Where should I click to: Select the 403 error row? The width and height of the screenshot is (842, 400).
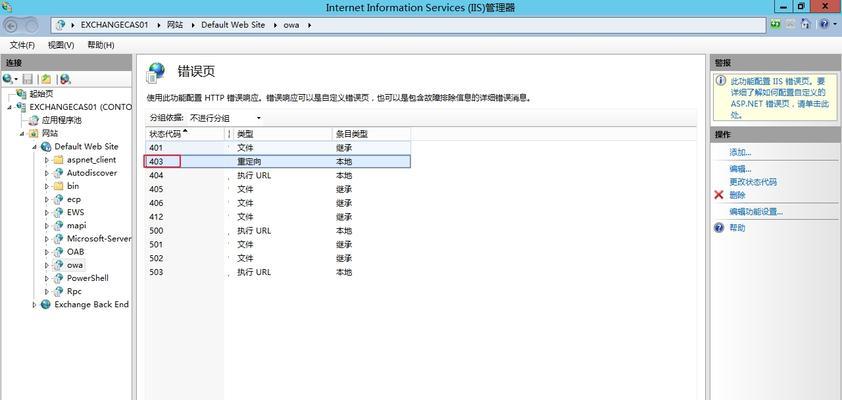278,161
